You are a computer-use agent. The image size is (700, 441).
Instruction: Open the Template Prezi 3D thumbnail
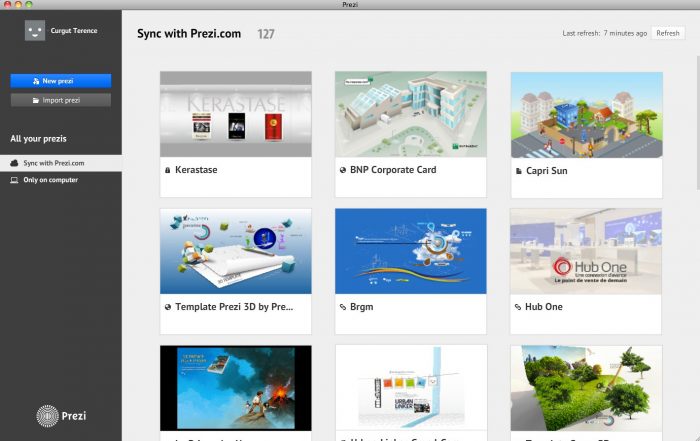coord(236,251)
